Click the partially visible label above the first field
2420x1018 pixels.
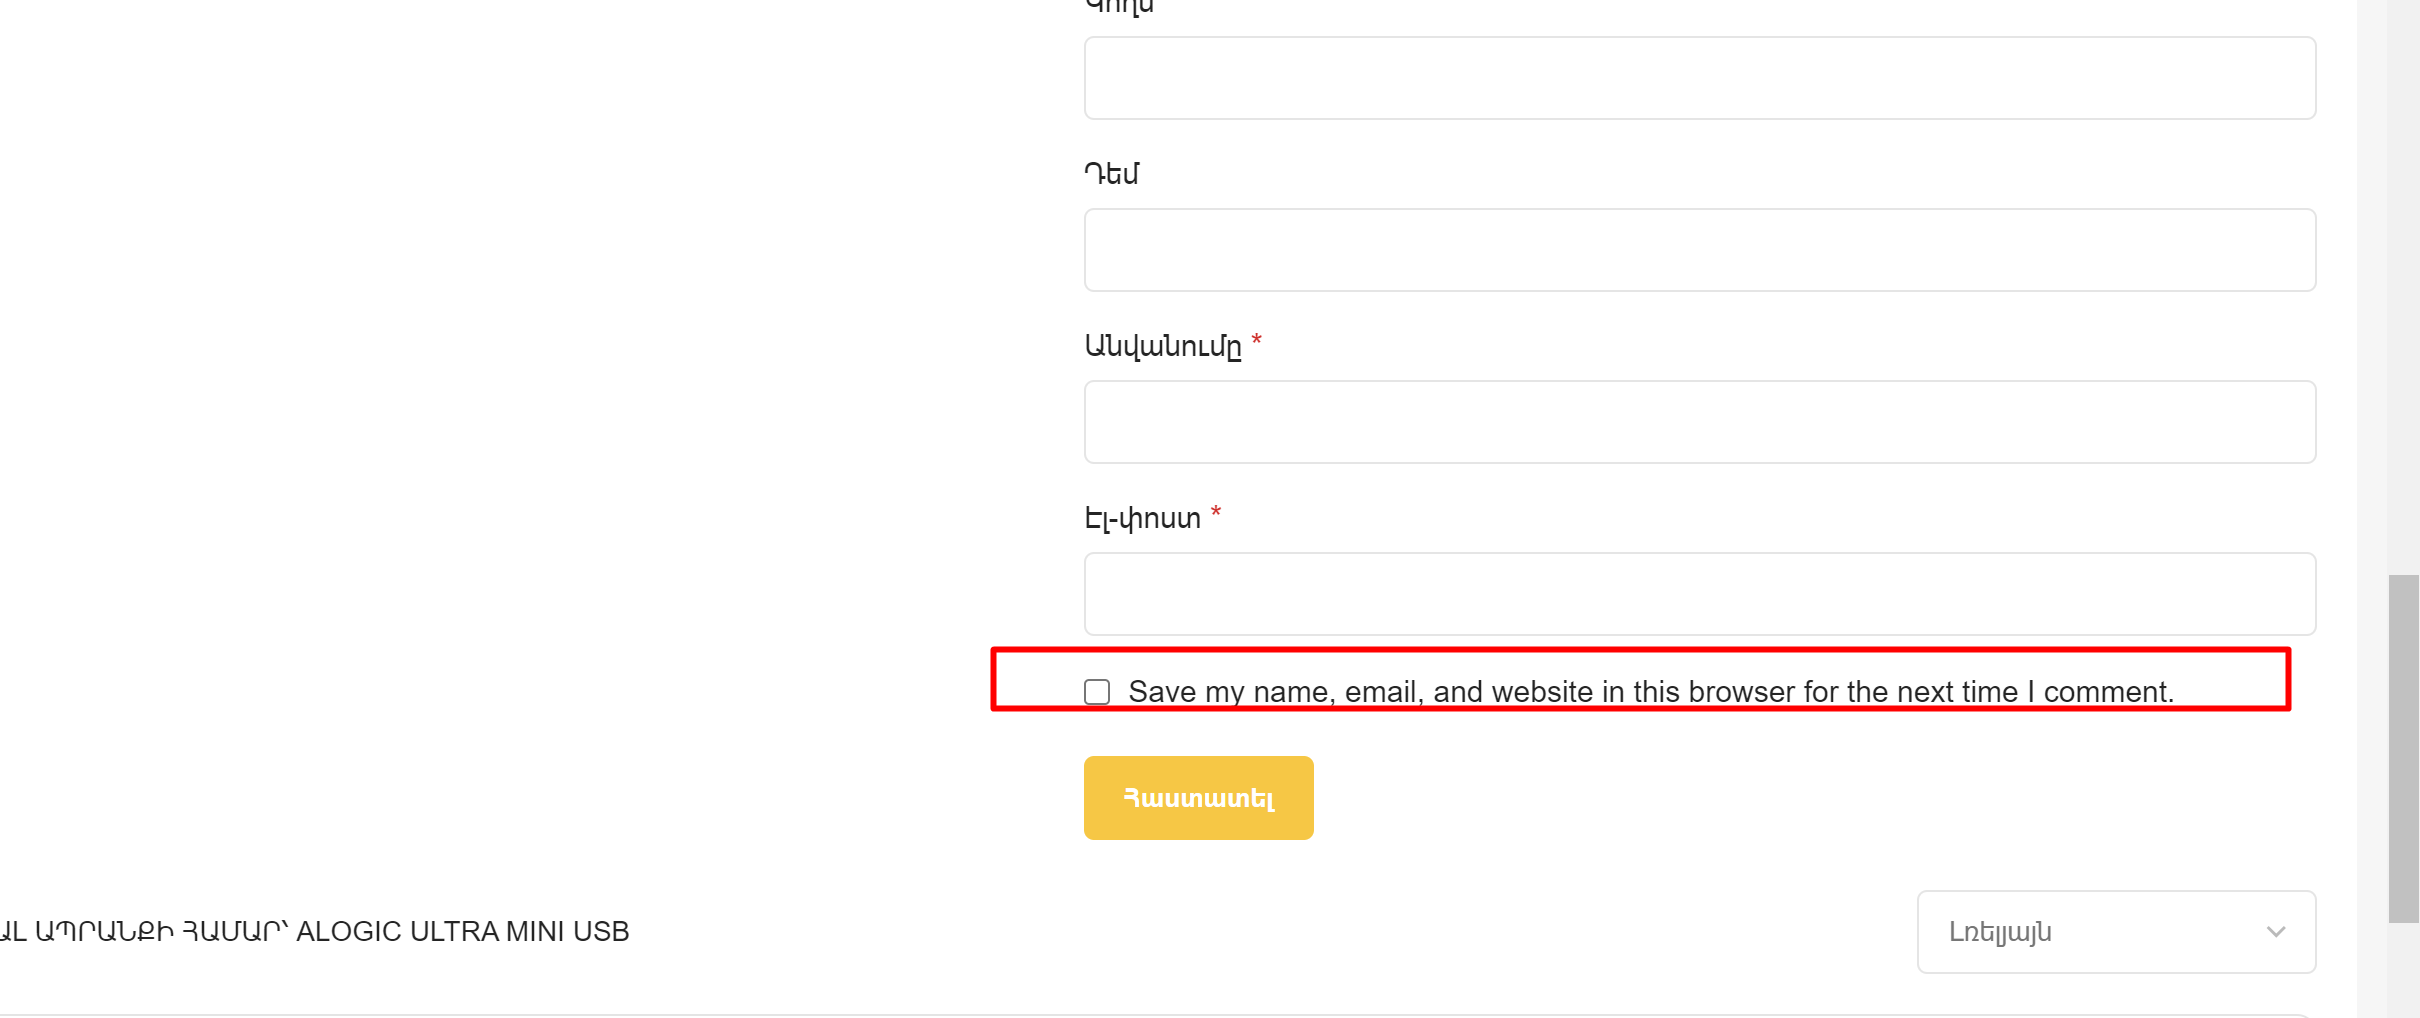pos(1119,7)
